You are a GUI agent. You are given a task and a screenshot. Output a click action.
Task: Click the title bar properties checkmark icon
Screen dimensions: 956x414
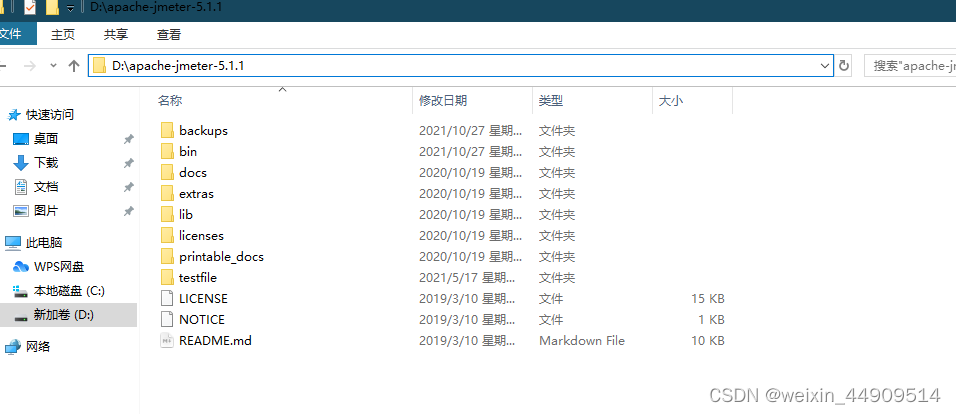click(30, 8)
